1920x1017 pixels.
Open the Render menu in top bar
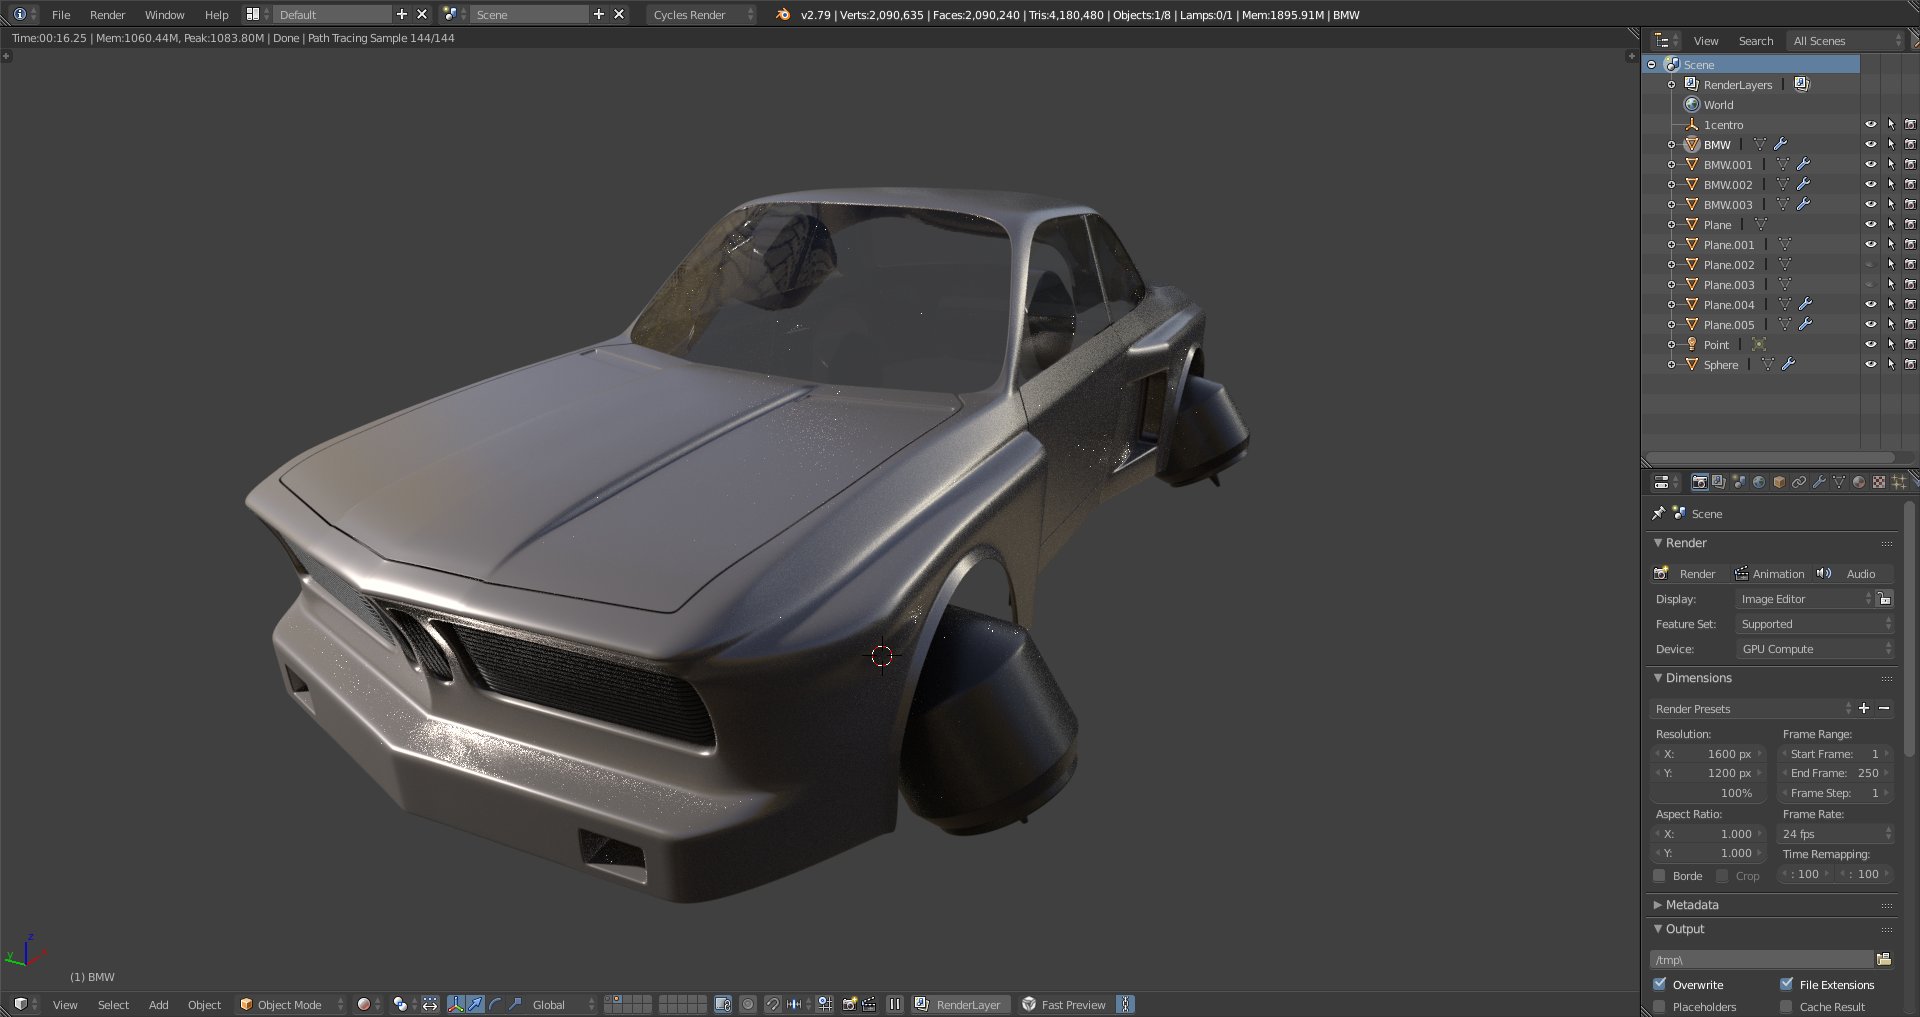coord(107,14)
